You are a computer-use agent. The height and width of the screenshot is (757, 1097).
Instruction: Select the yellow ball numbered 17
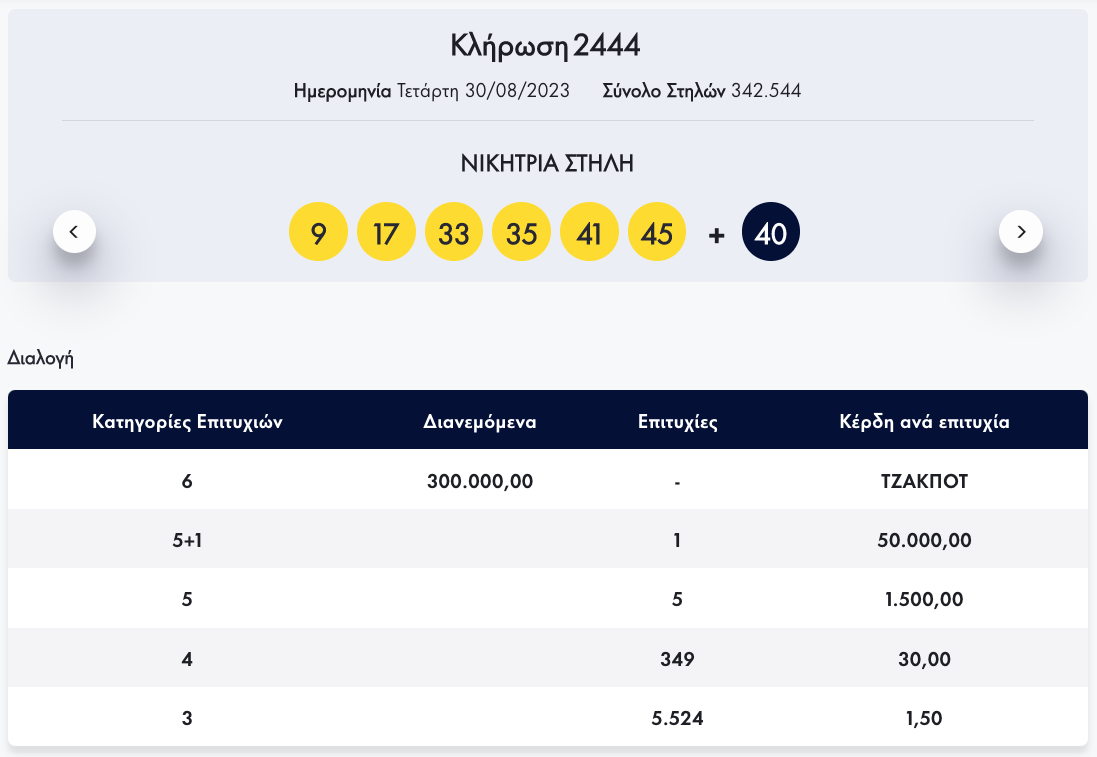386,234
